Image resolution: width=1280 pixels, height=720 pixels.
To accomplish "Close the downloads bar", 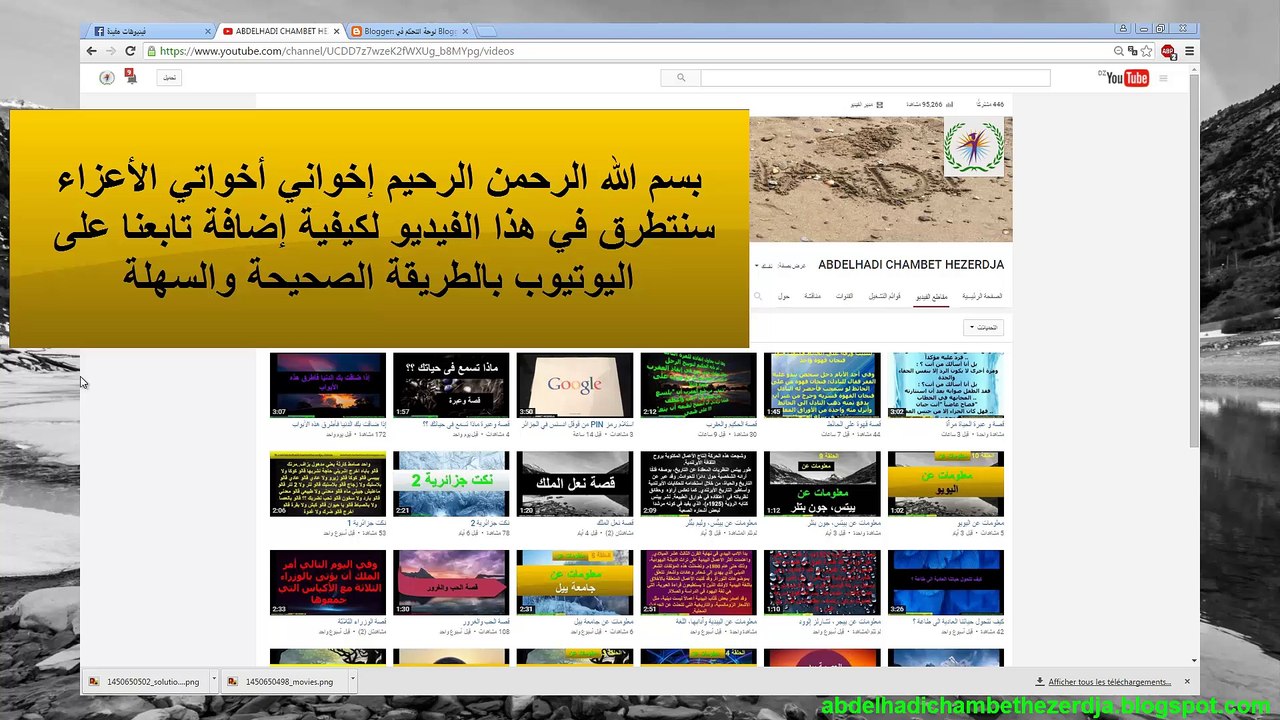I will click(1187, 681).
